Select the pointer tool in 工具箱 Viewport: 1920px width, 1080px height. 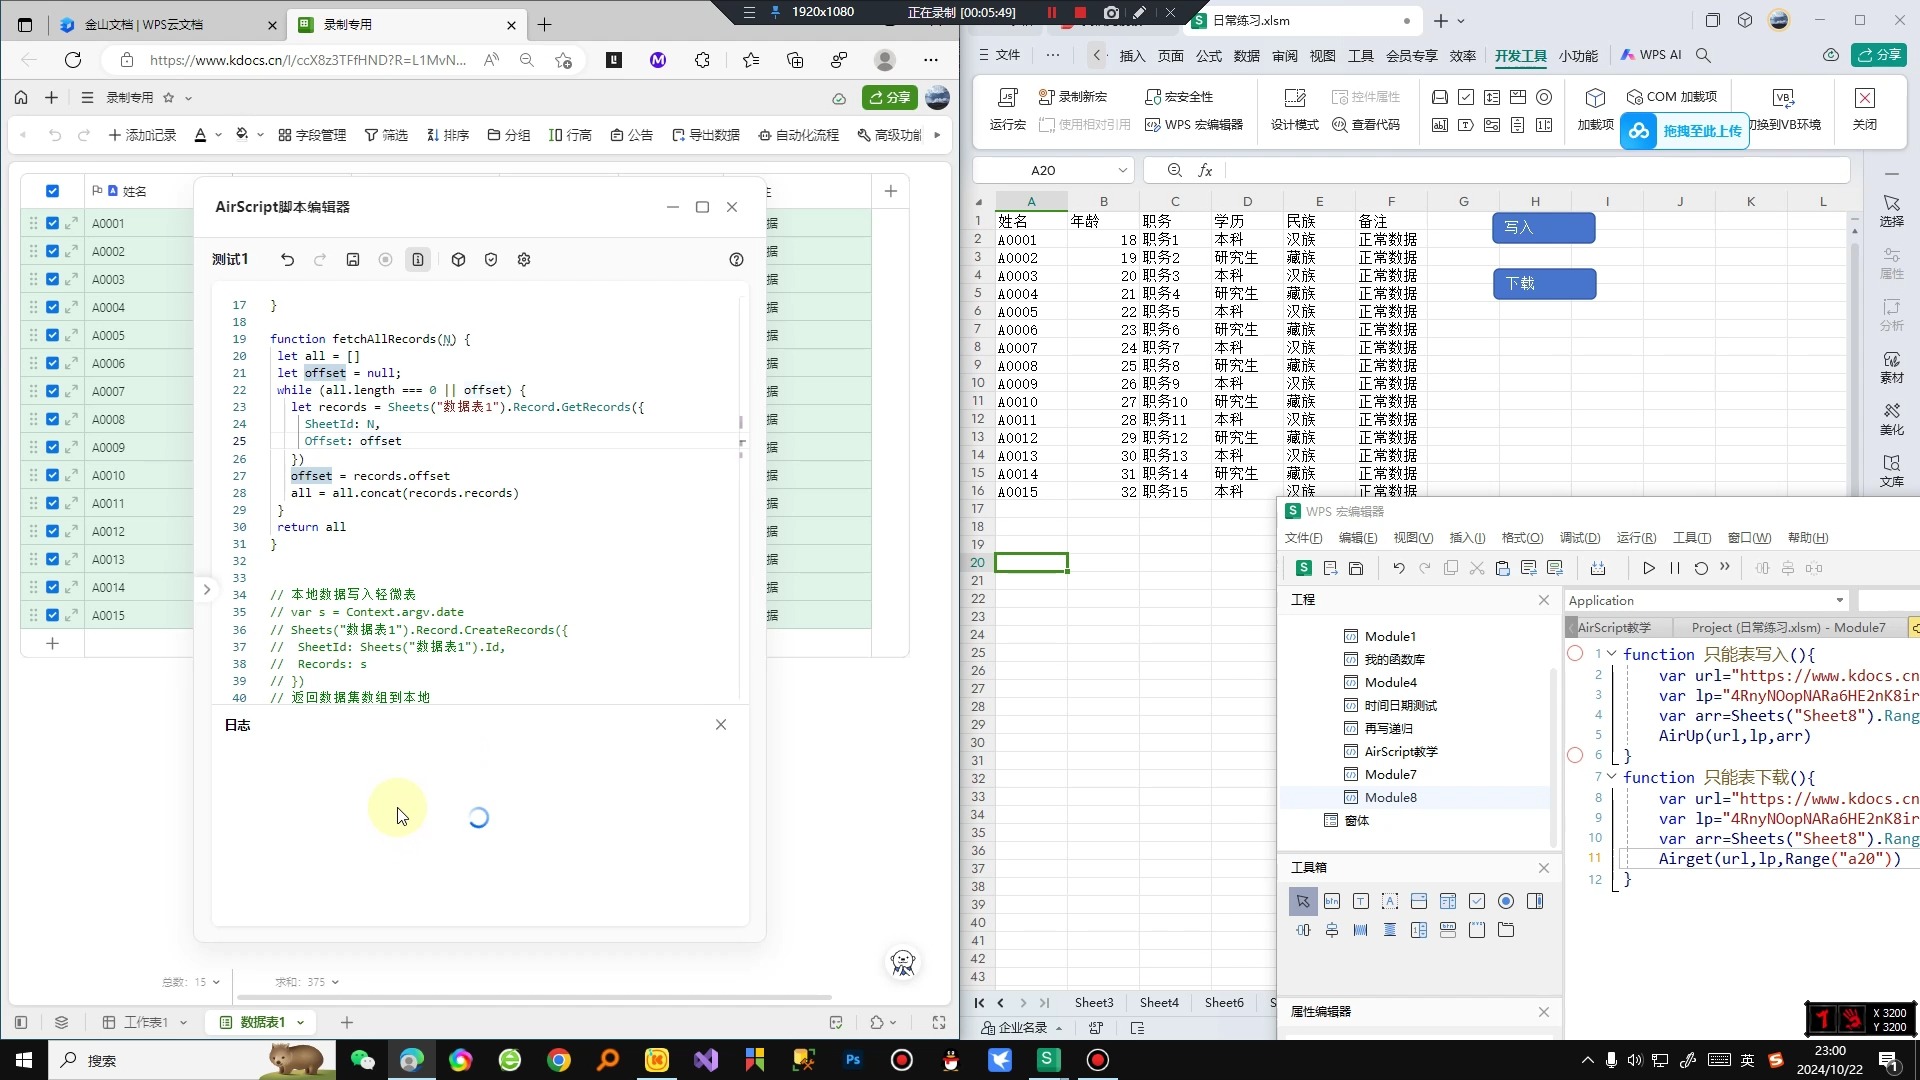pyautogui.click(x=1303, y=901)
